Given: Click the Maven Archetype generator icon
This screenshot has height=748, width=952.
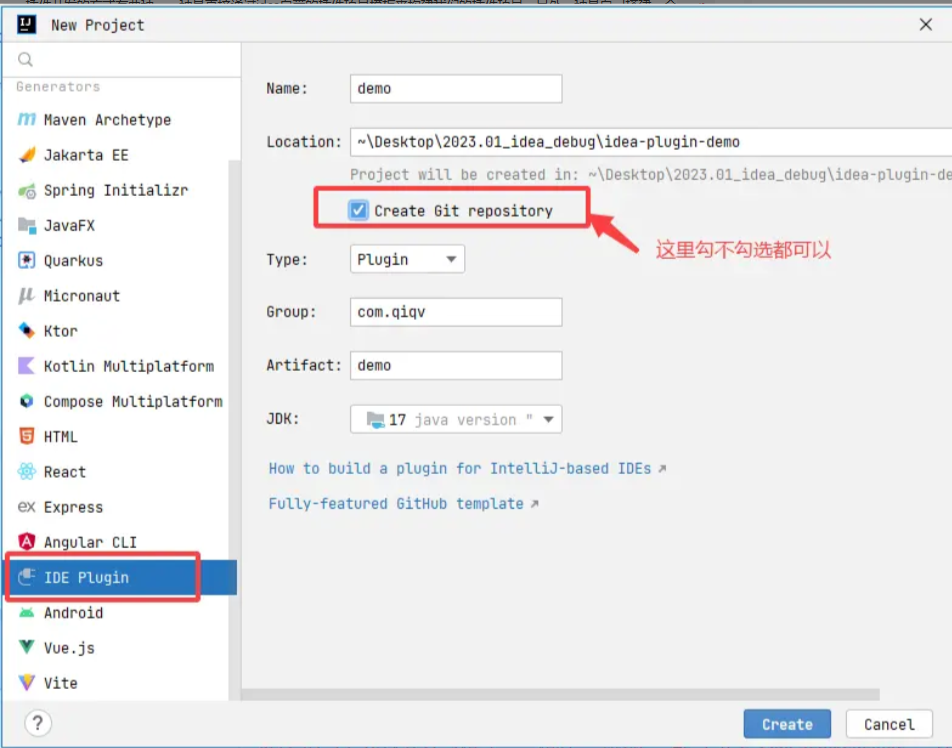Looking at the screenshot, I should (x=27, y=119).
